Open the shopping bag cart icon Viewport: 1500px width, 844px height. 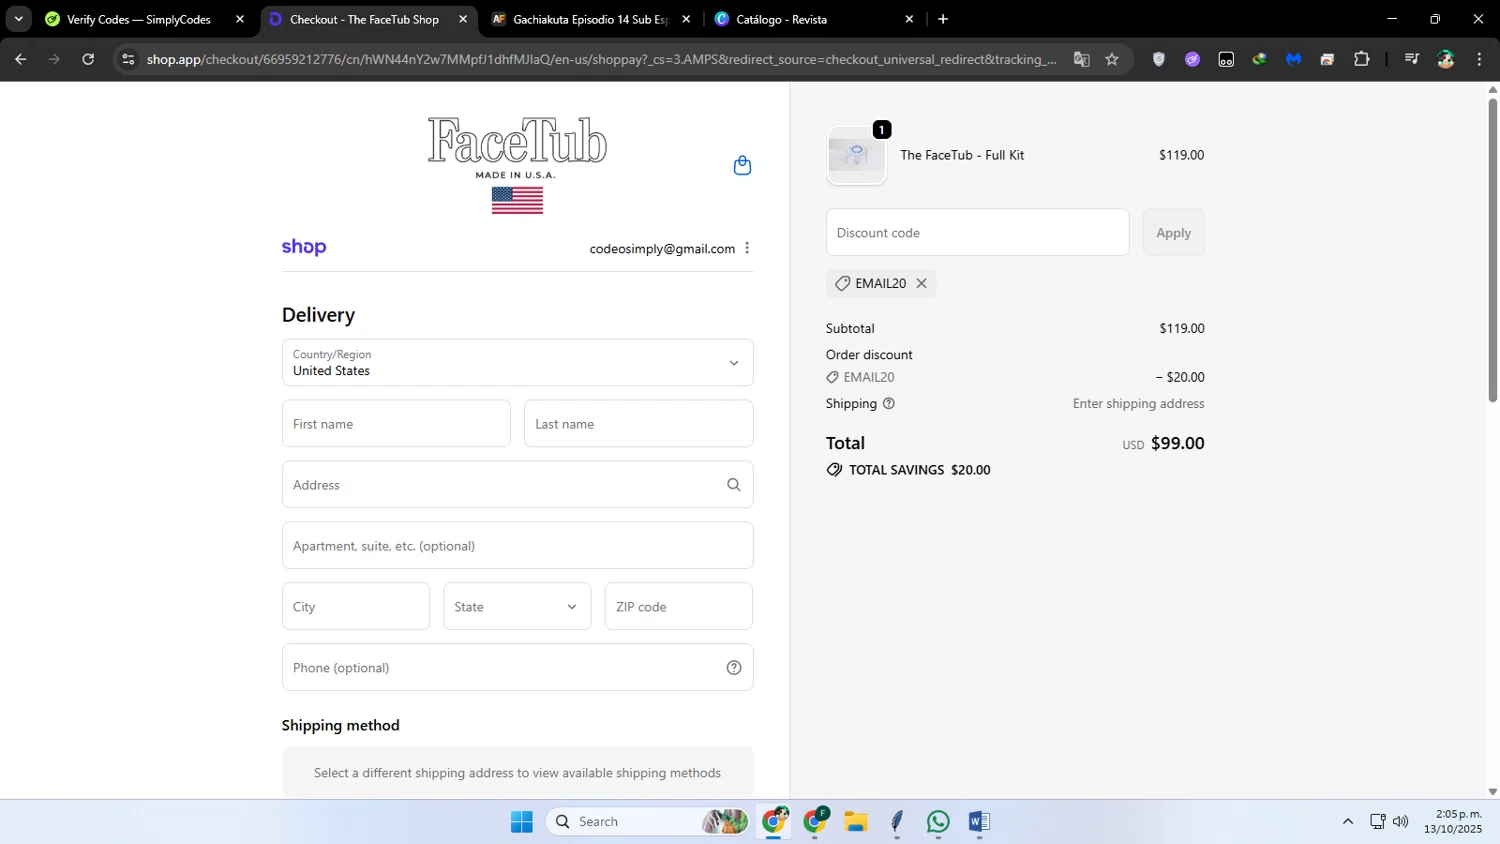tap(742, 165)
